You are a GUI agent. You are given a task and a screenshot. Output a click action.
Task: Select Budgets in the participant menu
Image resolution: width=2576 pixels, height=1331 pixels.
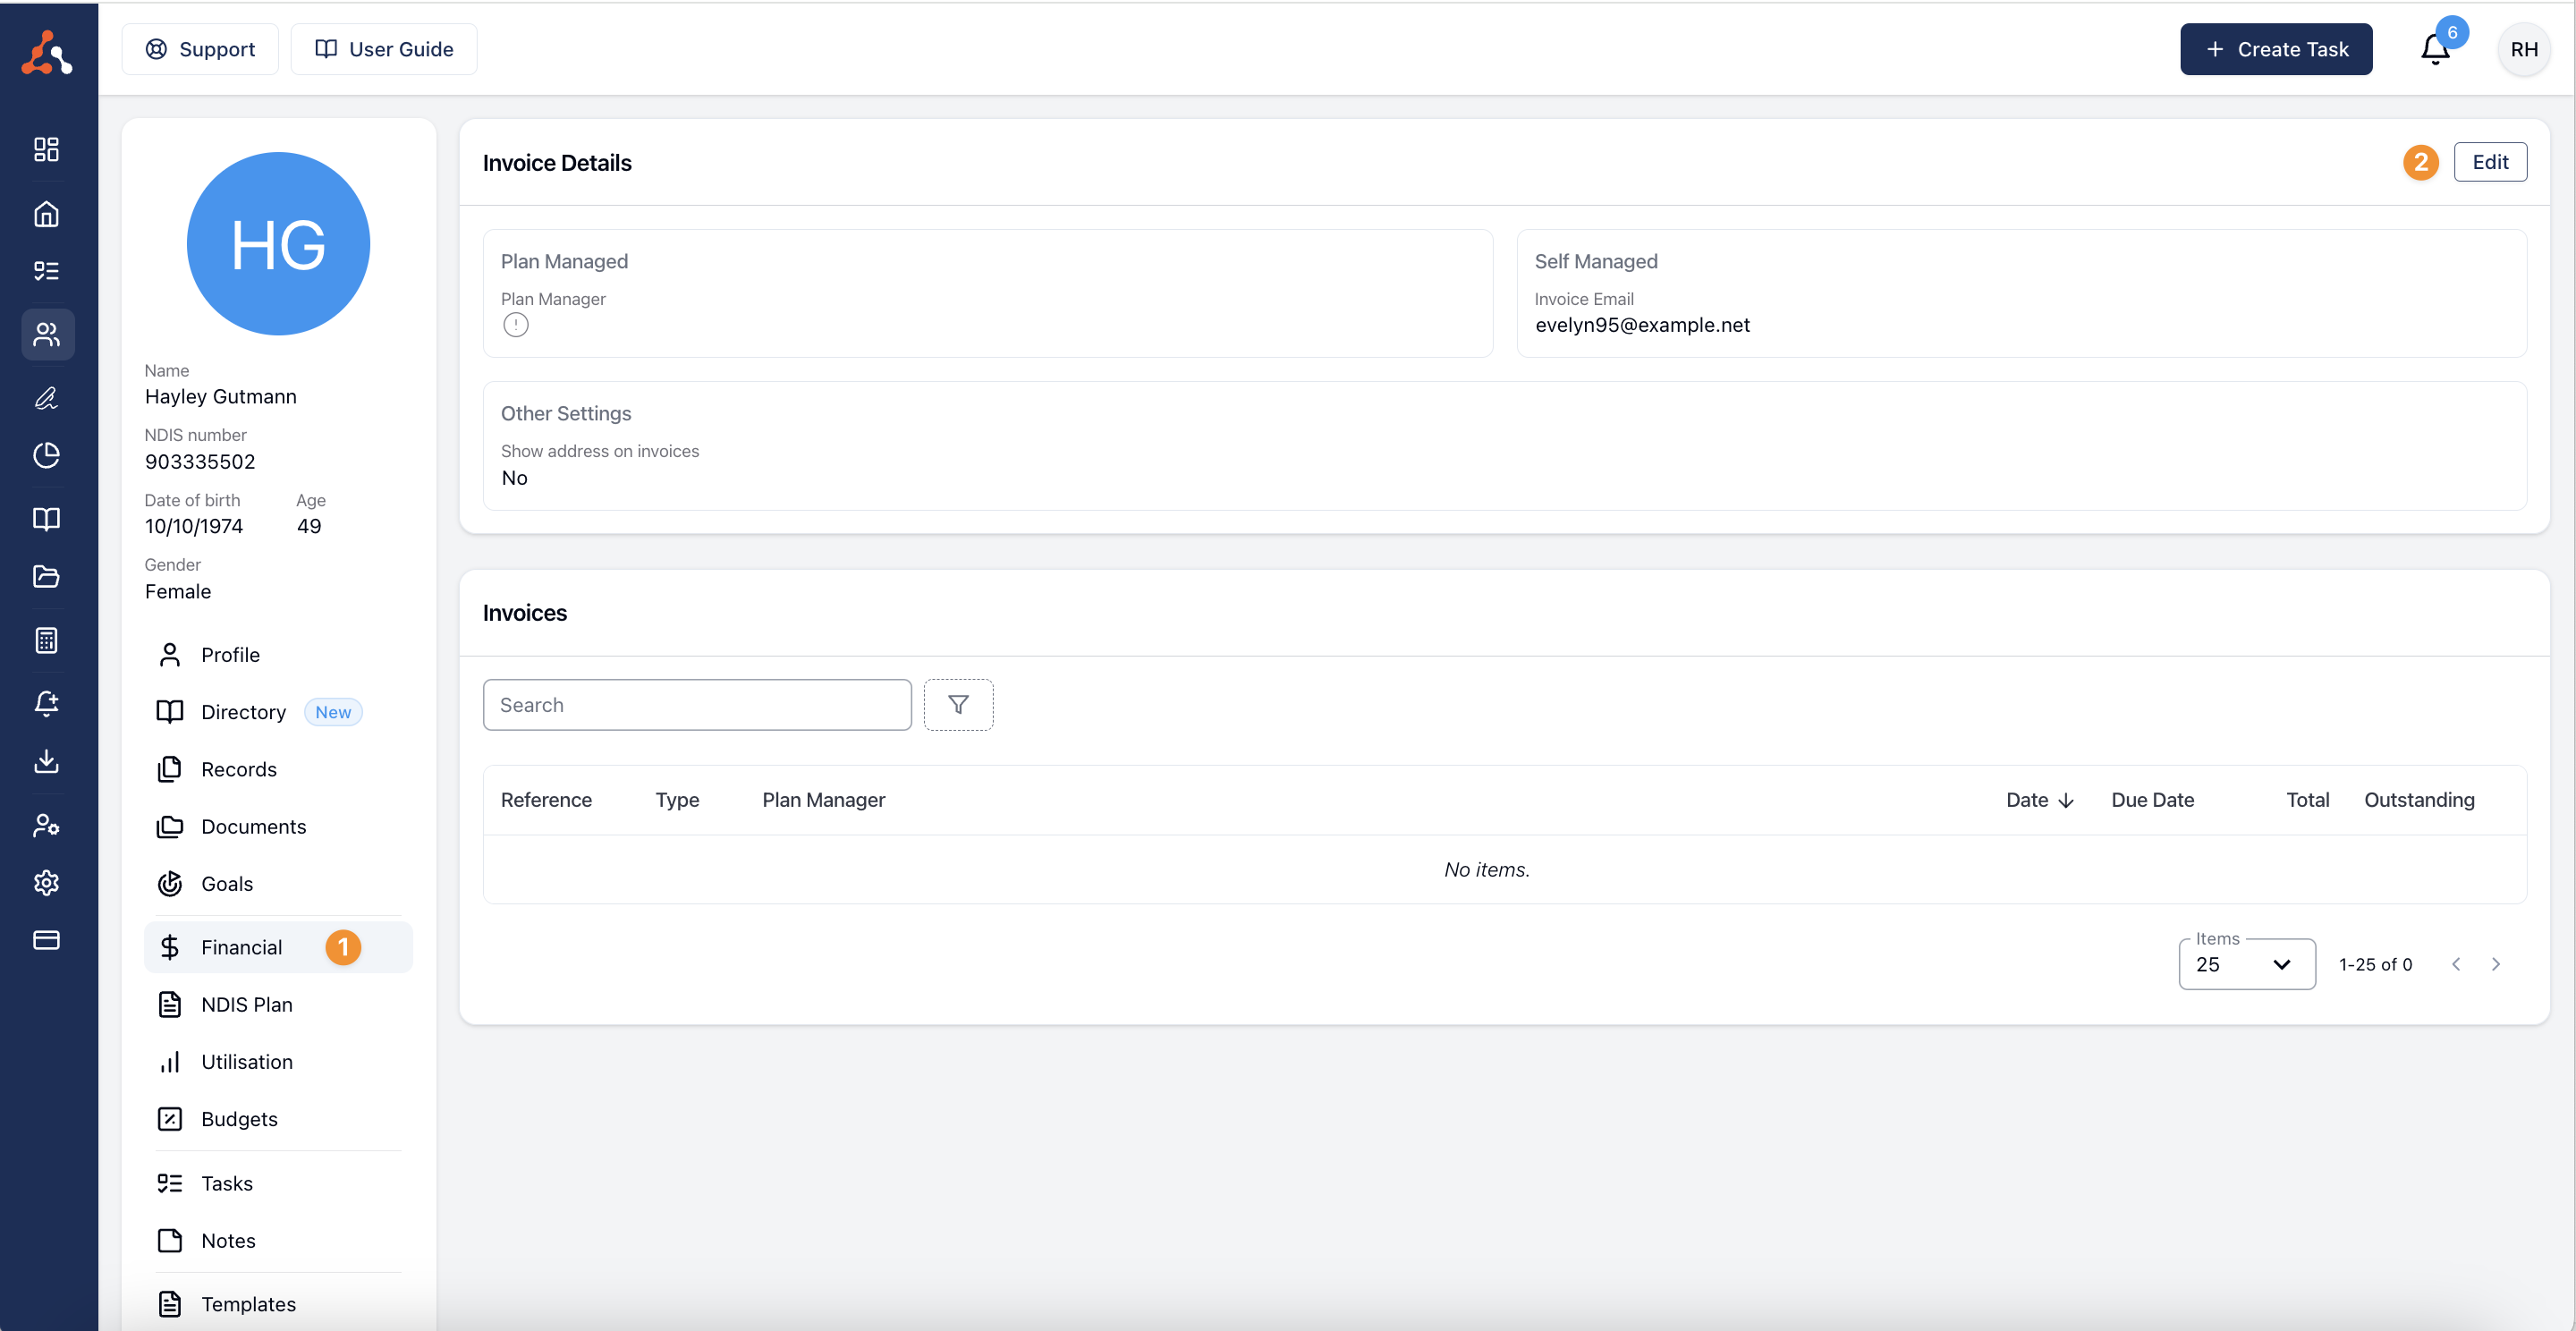pos(239,1119)
